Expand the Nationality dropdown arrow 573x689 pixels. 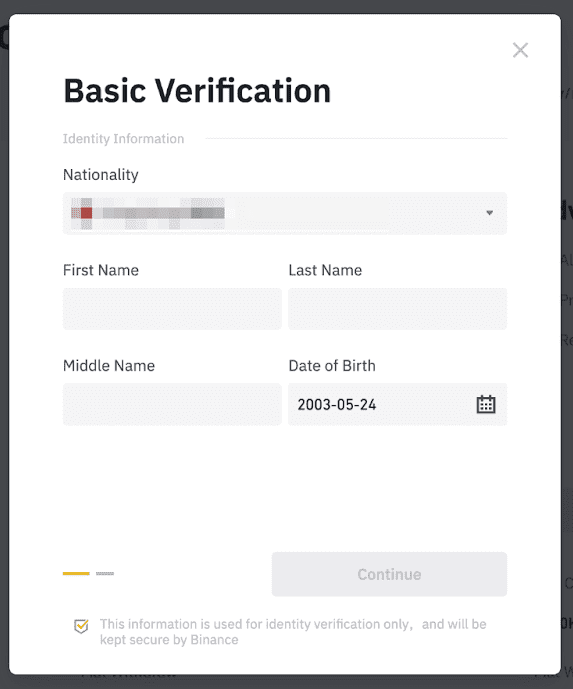pyautogui.click(x=490, y=213)
